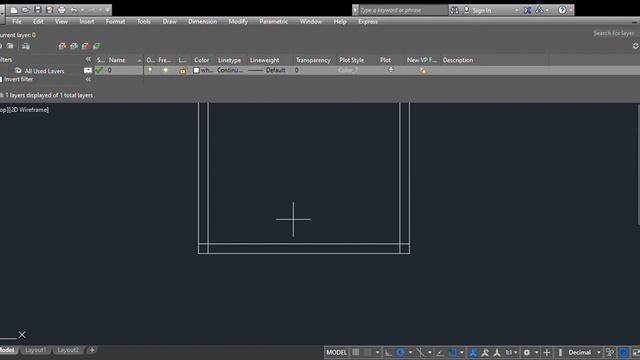Collapse the layer filter tree chevron
Image resolution: width=640 pixels, height=360 pixels.
tap(88, 60)
